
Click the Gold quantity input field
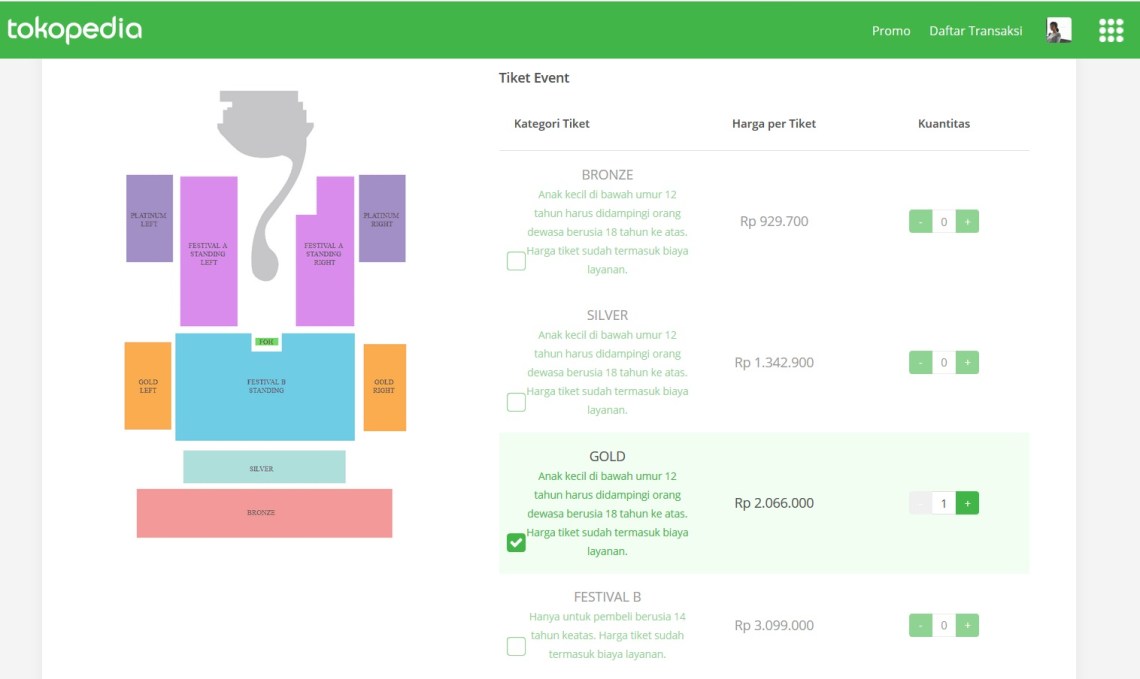point(943,504)
